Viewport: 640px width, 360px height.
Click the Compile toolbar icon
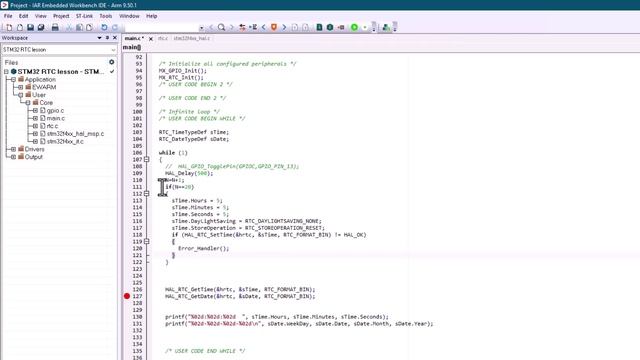pyautogui.click(x=319, y=27)
